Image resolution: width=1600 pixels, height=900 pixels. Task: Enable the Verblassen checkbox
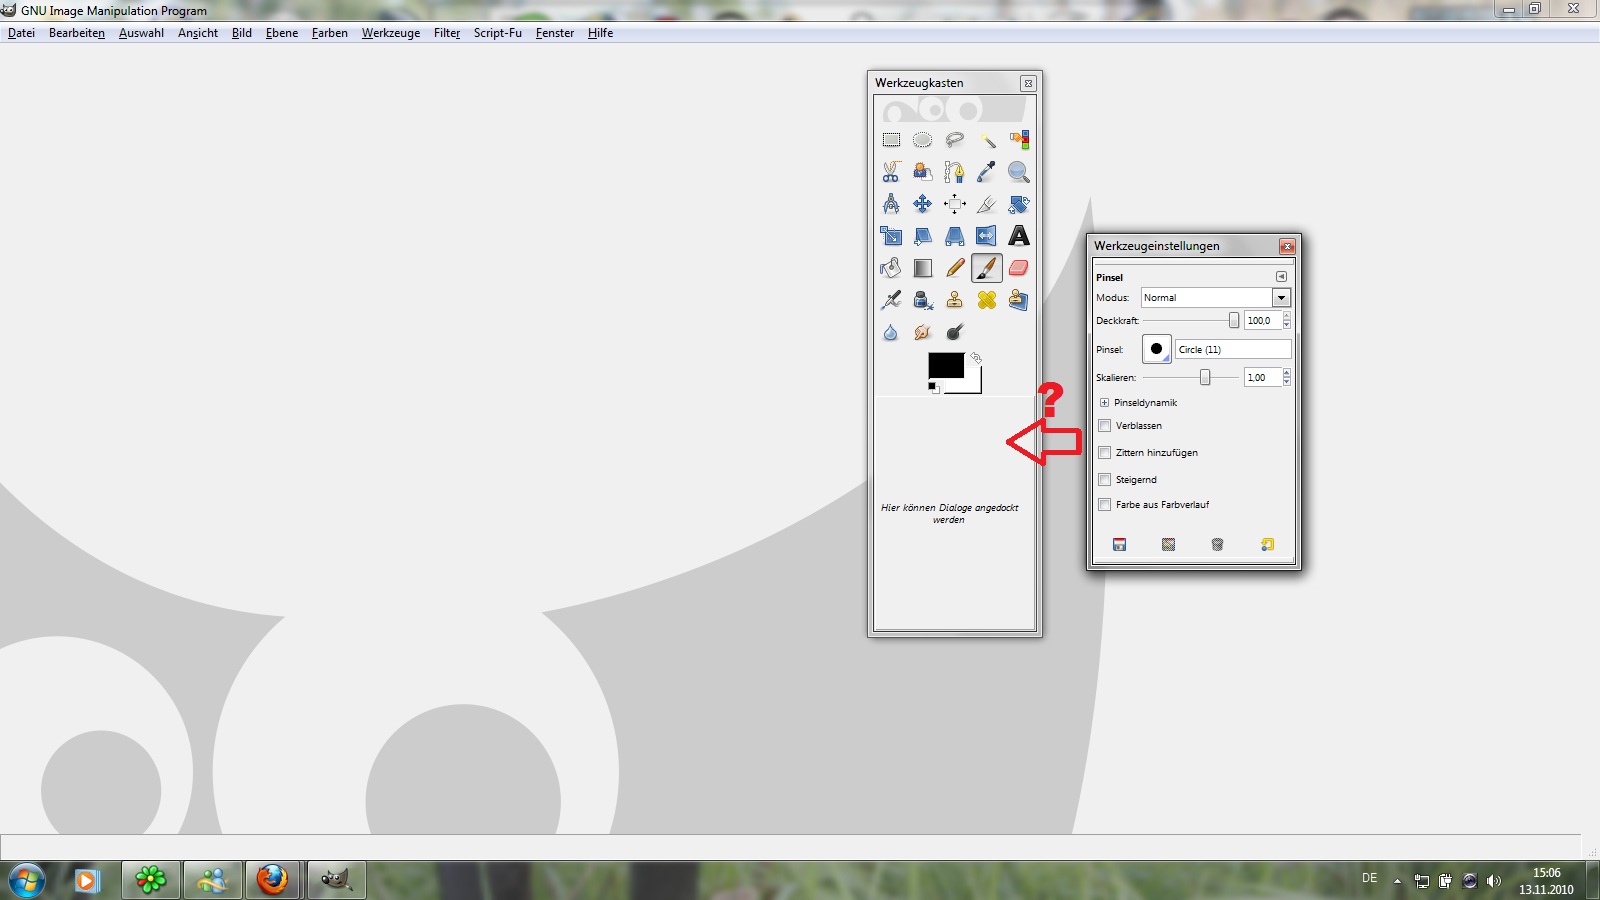[x=1105, y=426]
